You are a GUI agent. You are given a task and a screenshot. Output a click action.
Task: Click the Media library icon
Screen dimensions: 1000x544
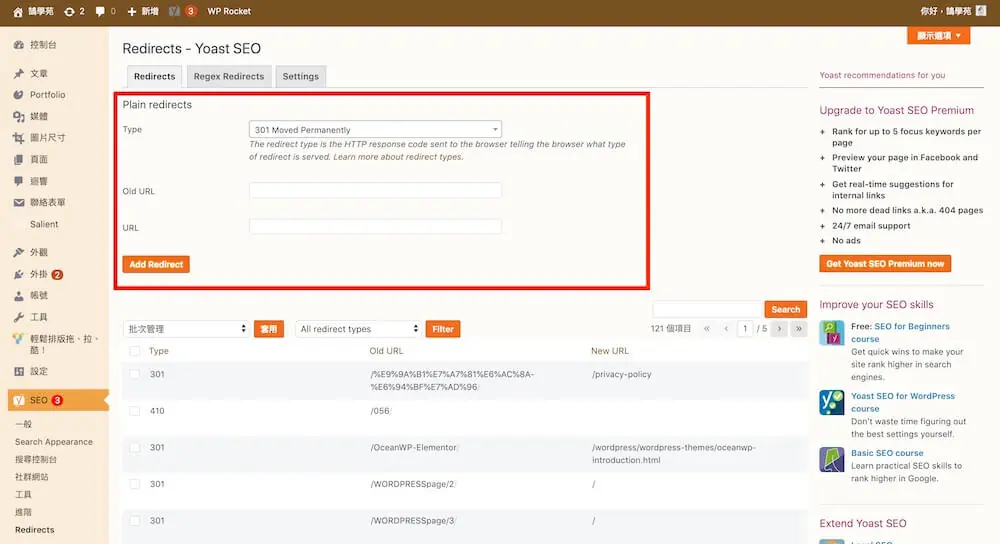tap(18, 116)
